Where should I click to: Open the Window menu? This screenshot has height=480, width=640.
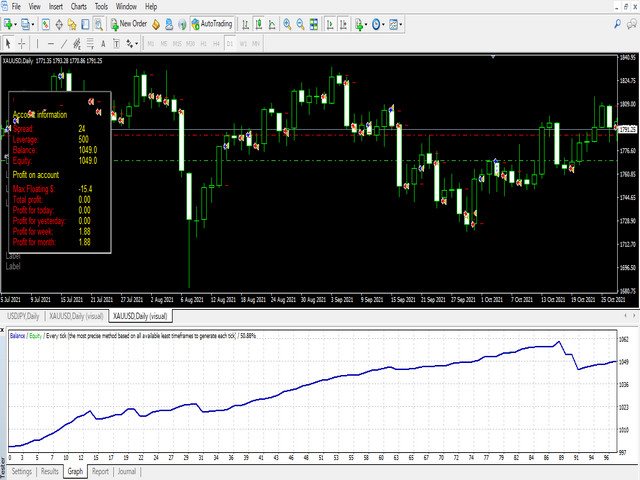click(126, 7)
